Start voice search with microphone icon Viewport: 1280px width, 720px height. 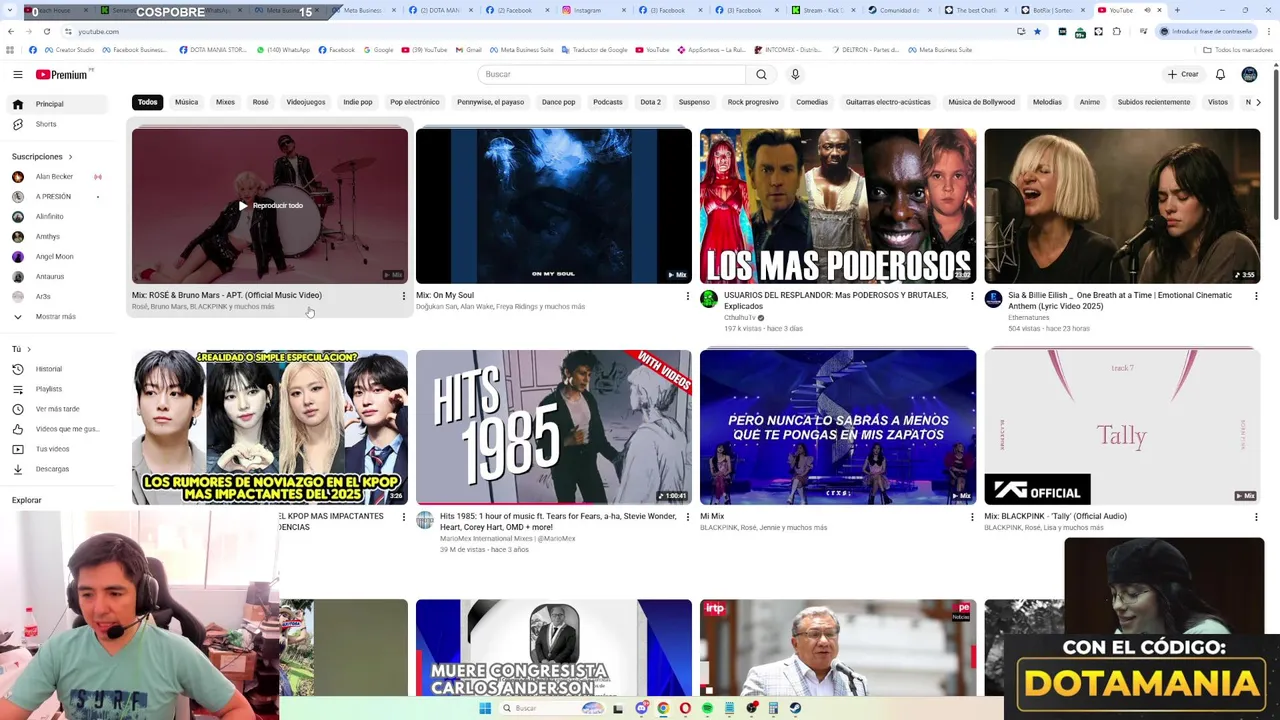795,74
